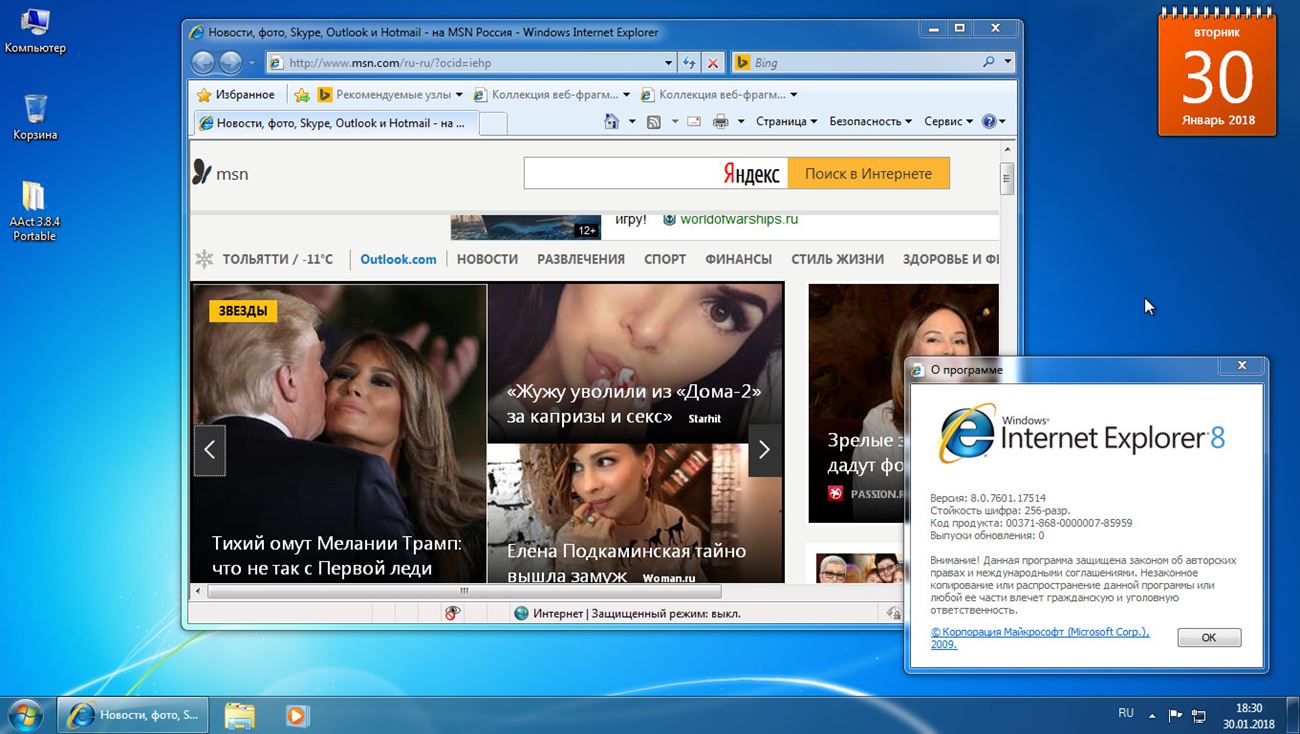This screenshot has height=734, width=1300.
Task: Open the ФИНАНСЫ section in msn navigation
Action: (x=738, y=259)
